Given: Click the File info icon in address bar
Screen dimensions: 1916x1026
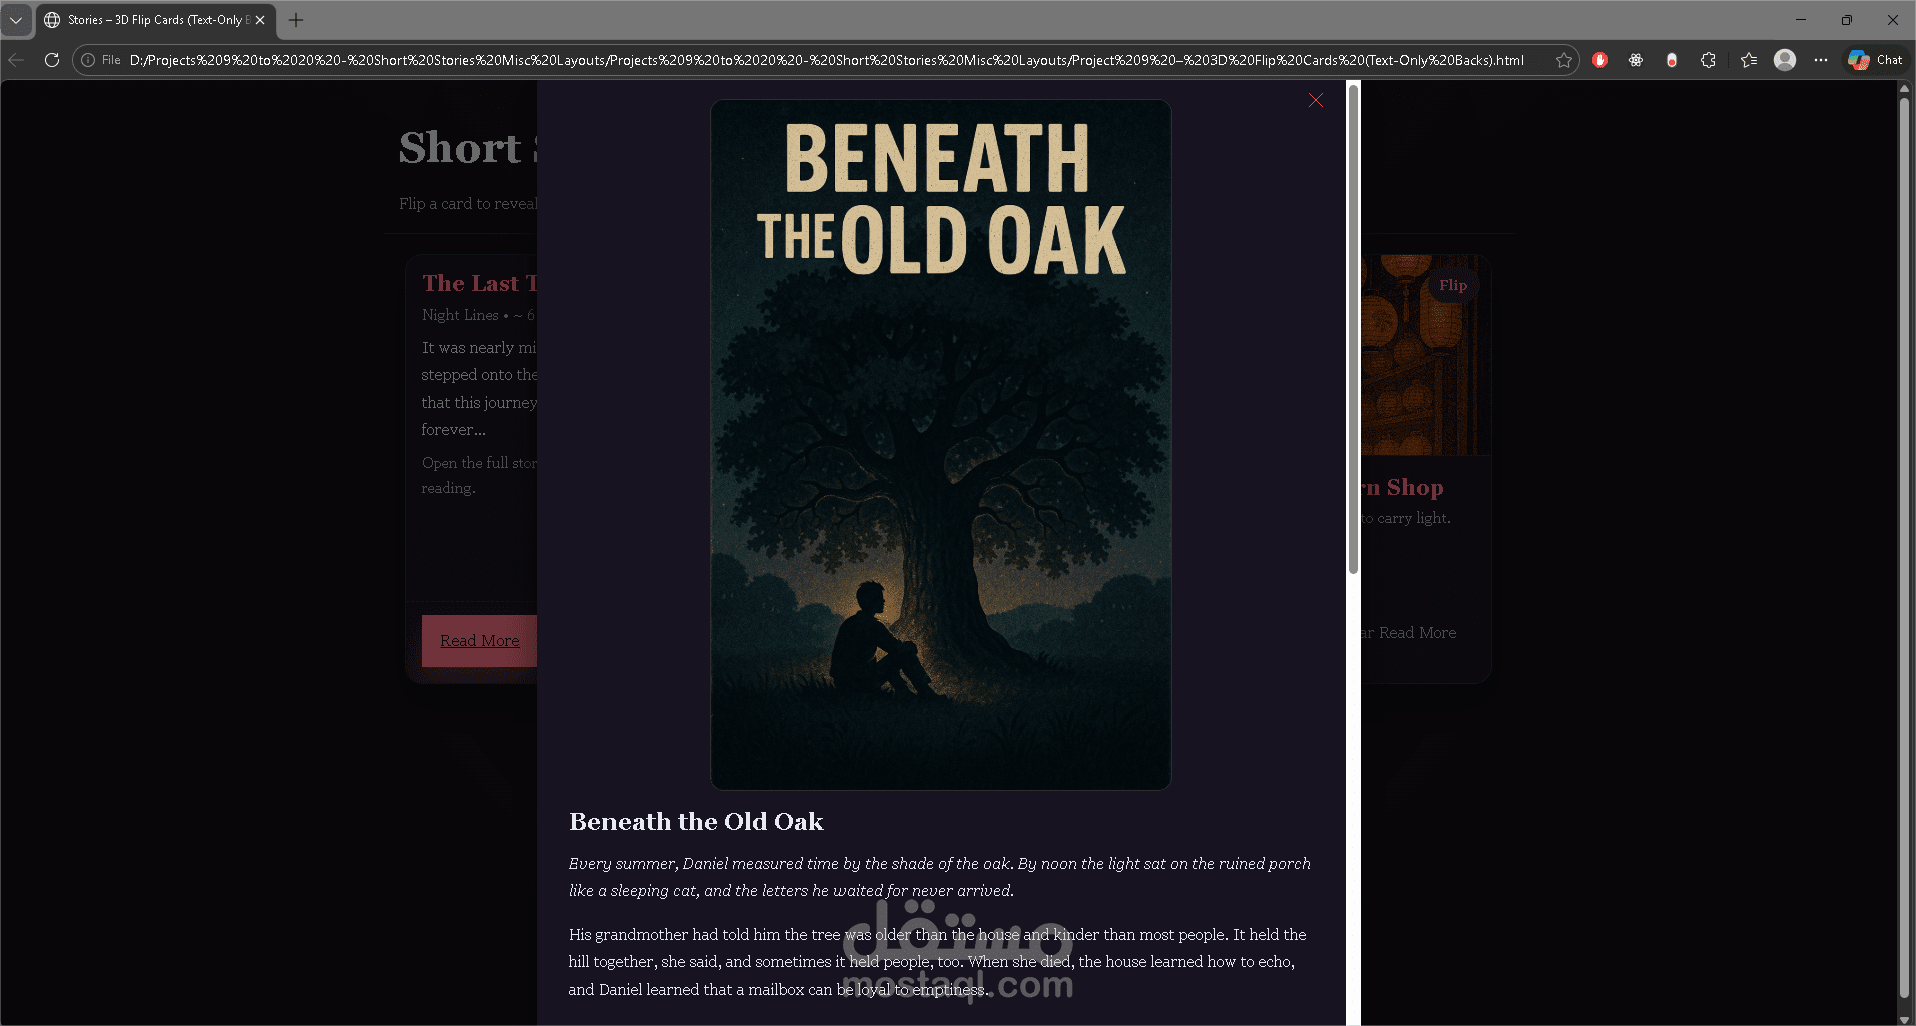Looking at the screenshot, I should tap(88, 60).
